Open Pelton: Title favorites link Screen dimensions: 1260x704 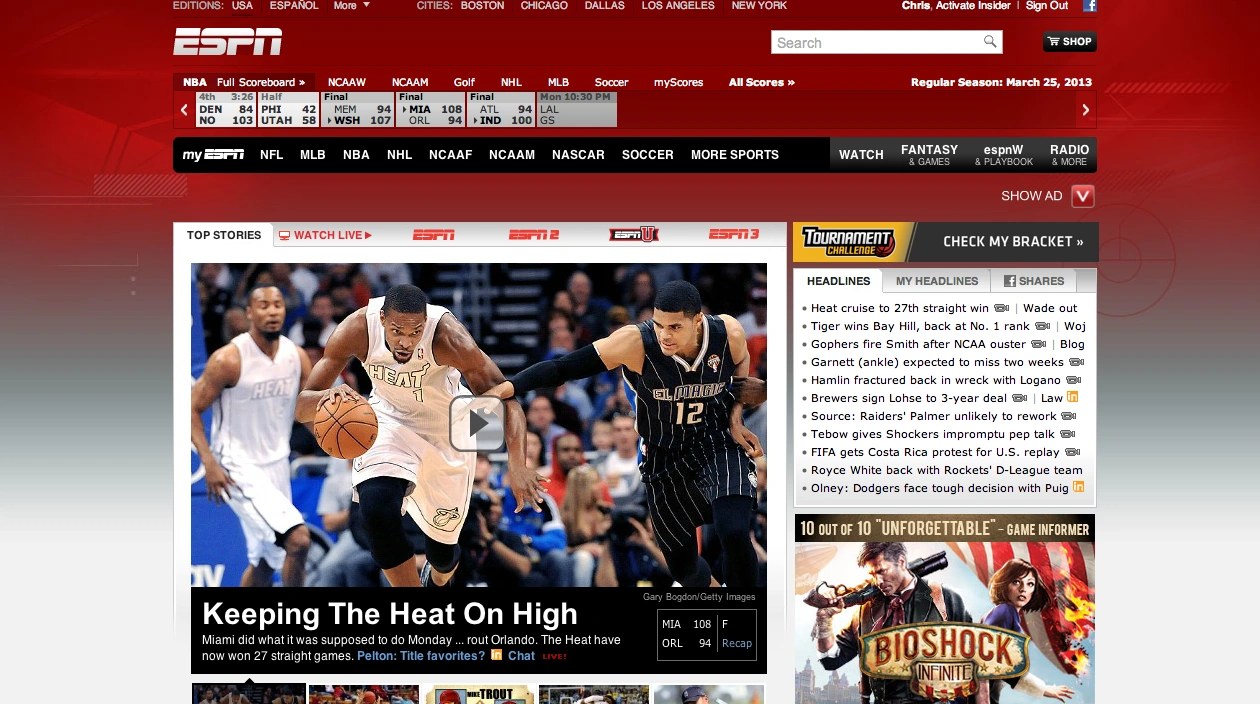421,656
